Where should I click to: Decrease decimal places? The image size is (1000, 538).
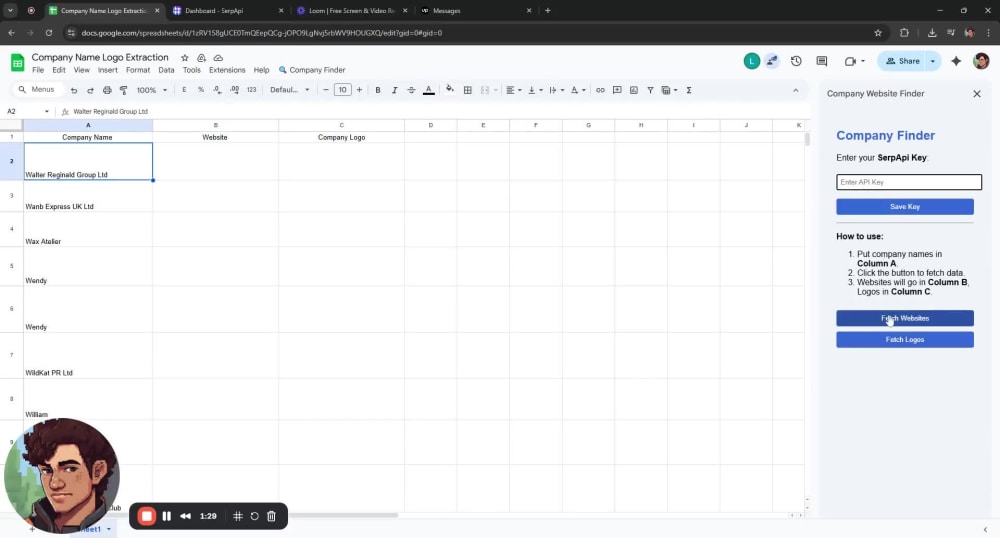(217, 90)
